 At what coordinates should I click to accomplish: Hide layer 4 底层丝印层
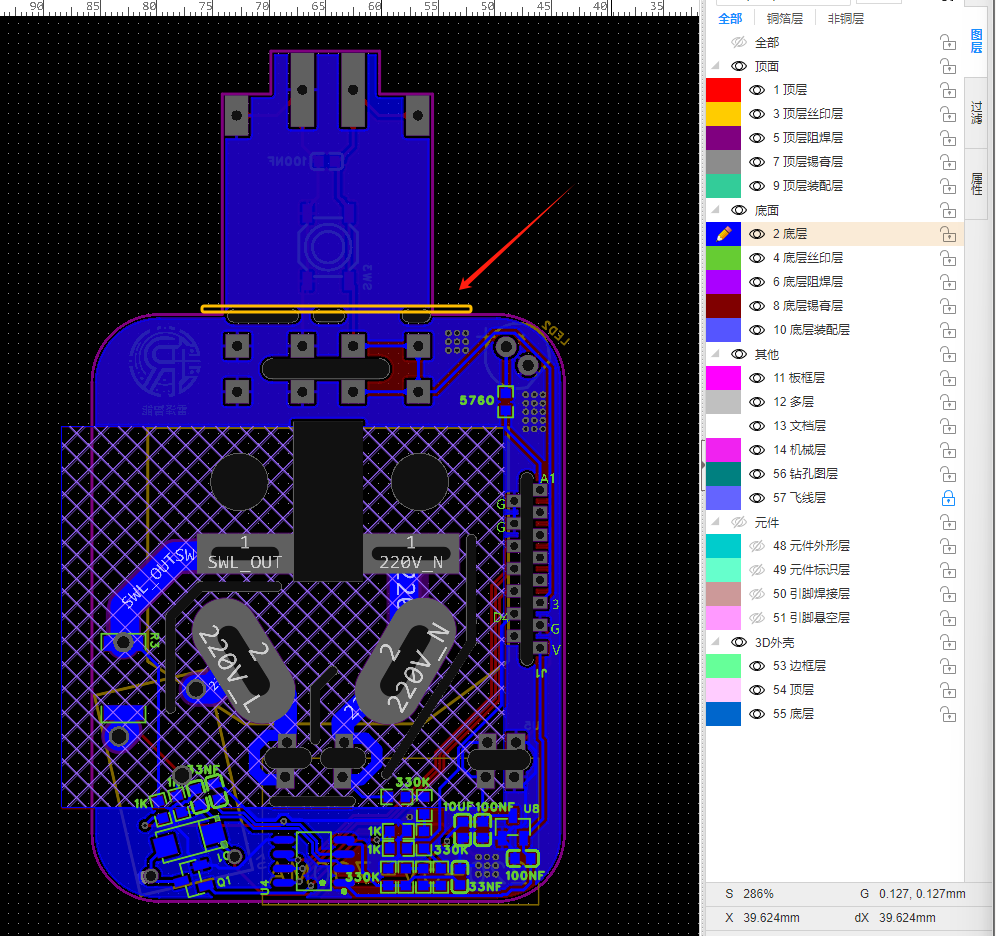coord(757,258)
